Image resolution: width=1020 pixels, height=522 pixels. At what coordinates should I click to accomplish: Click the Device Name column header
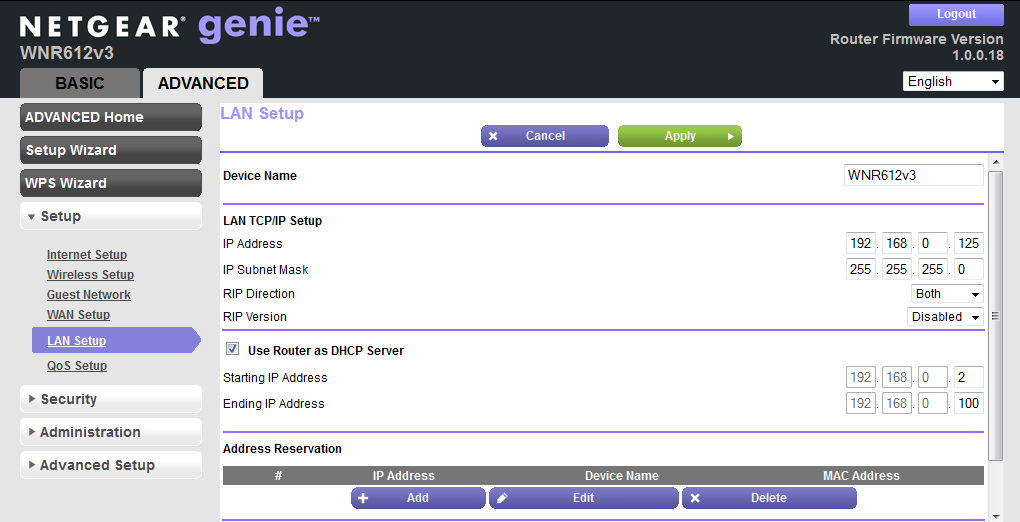(622, 476)
